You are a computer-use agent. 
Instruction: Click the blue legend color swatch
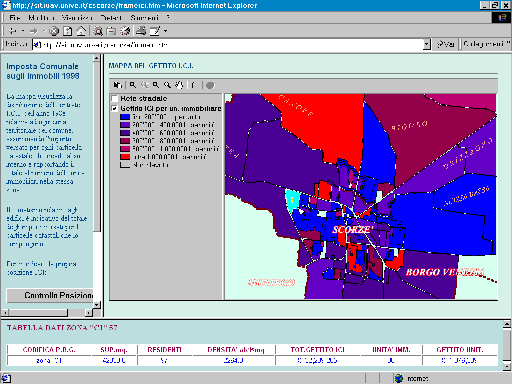[125, 117]
